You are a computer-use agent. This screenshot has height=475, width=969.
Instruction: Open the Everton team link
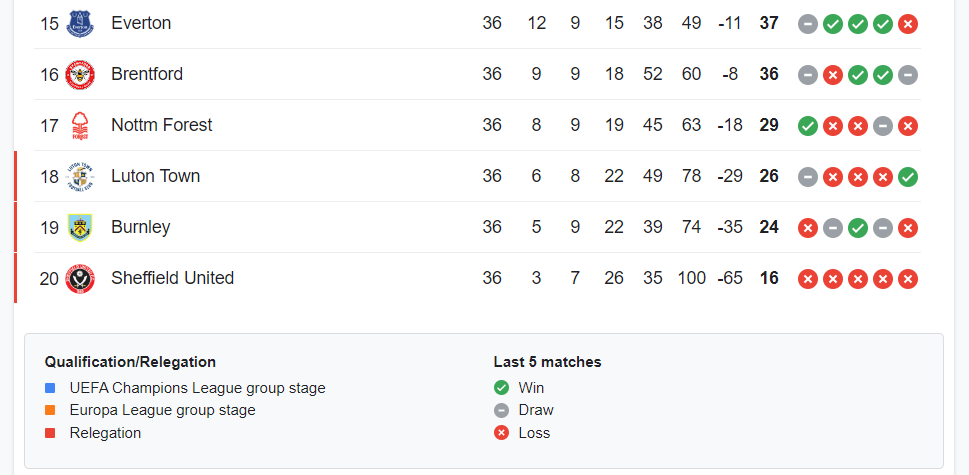click(141, 23)
